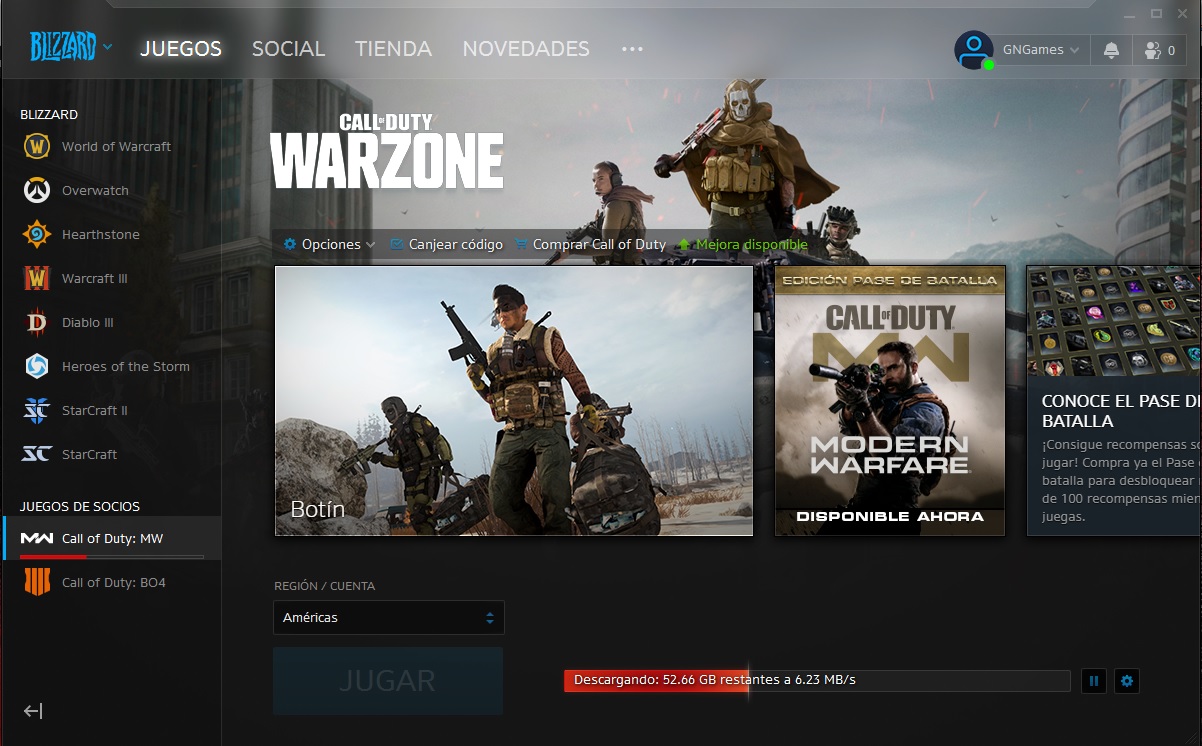Open the NOVEDADES tab
This screenshot has width=1202, height=746.
point(526,48)
